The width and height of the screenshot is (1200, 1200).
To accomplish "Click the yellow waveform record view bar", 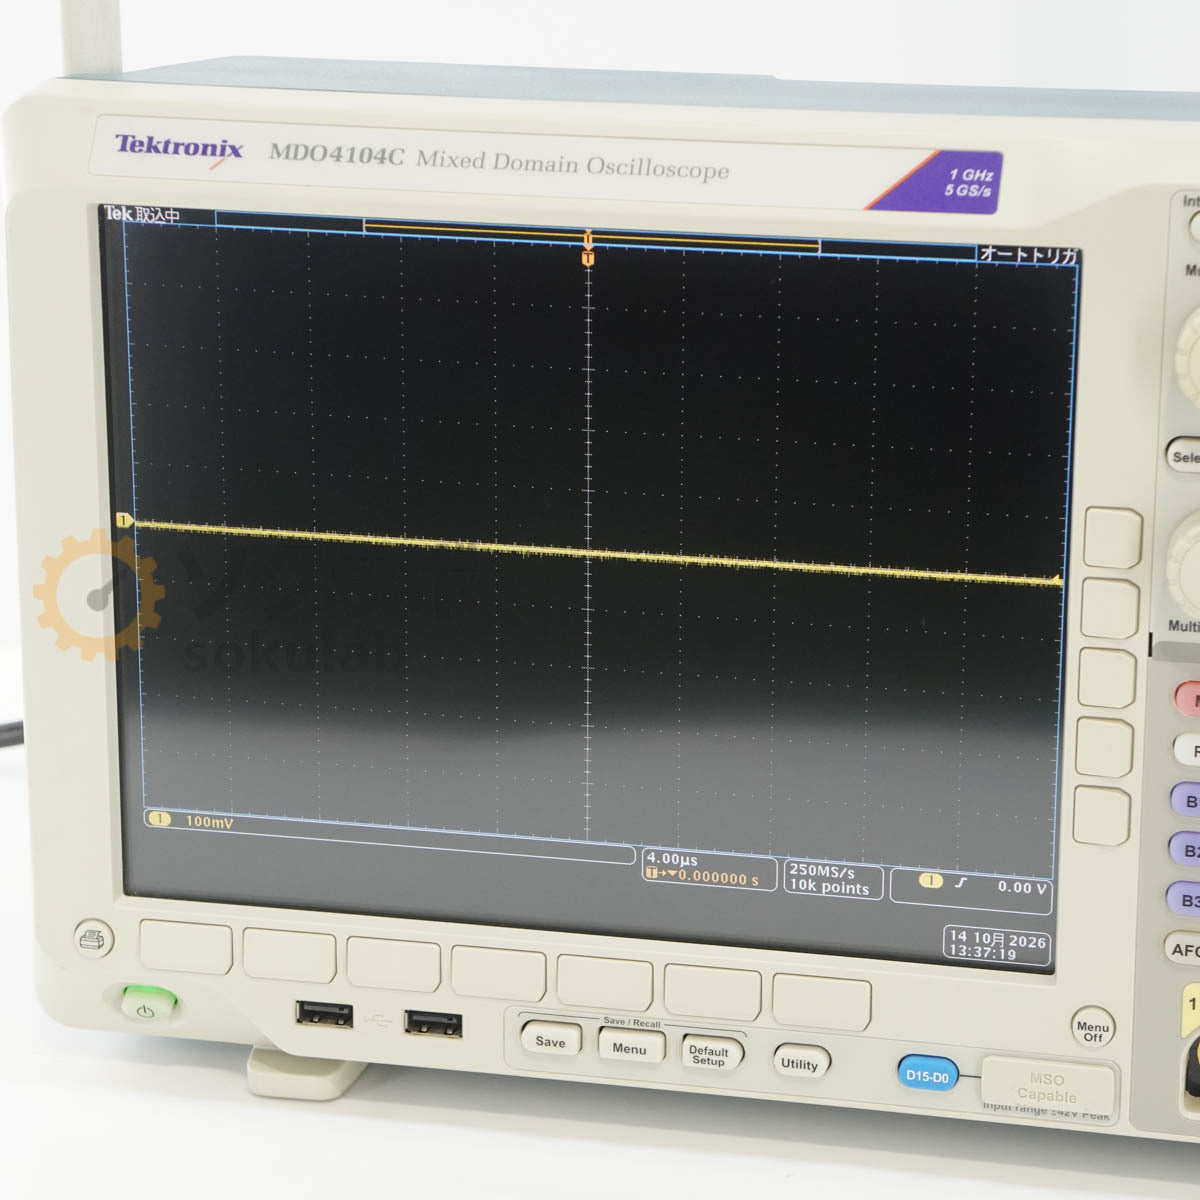I will [592, 233].
